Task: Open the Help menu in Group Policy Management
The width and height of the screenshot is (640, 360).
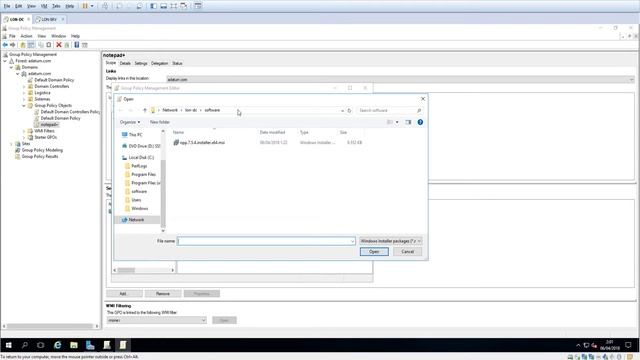Action: pyautogui.click(x=75, y=36)
